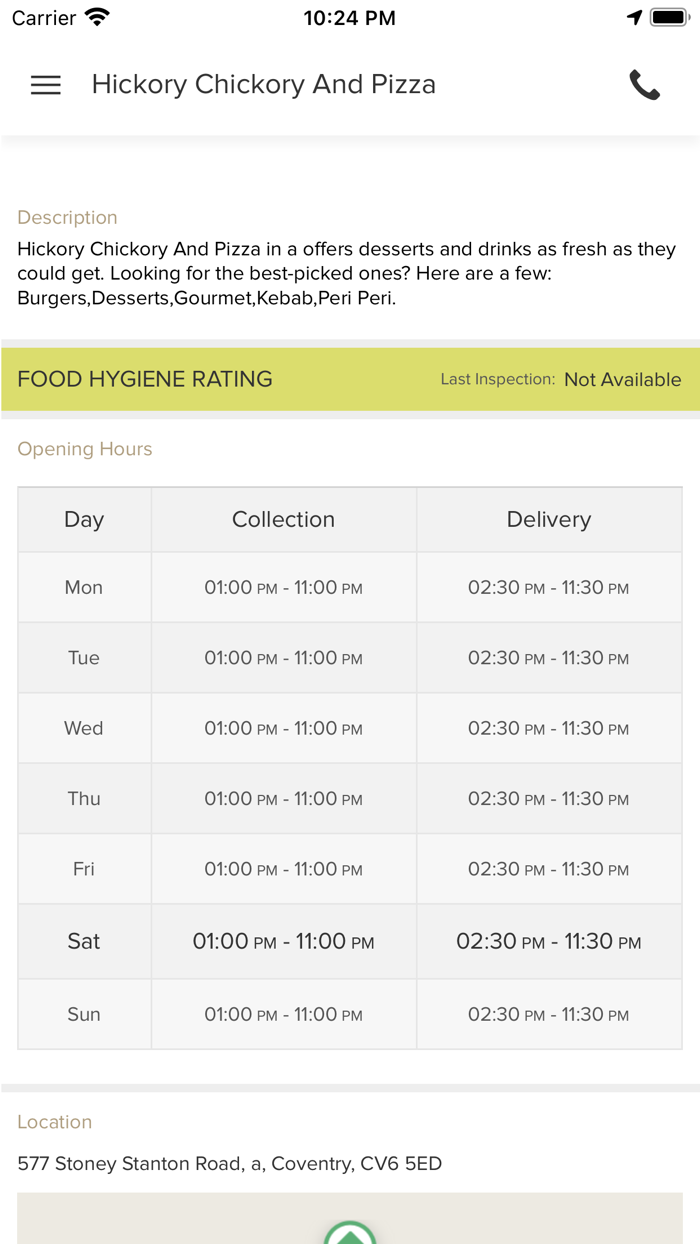The width and height of the screenshot is (700, 1244).
Task: Select the Delivery column header
Action: click(x=548, y=519)
